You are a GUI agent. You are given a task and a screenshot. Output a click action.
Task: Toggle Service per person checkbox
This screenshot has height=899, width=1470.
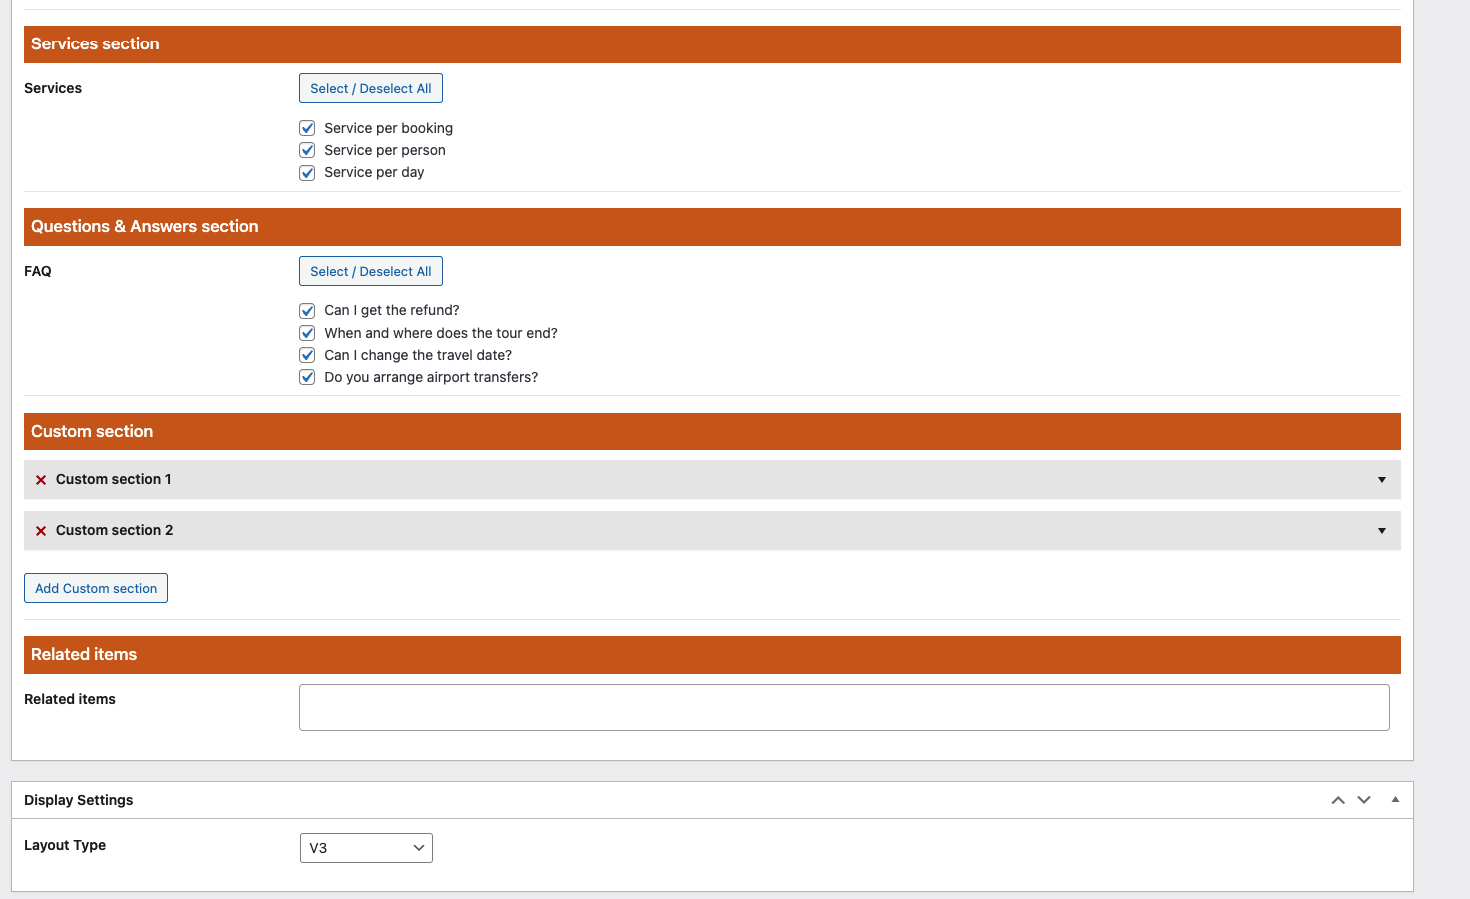point(307,150)
